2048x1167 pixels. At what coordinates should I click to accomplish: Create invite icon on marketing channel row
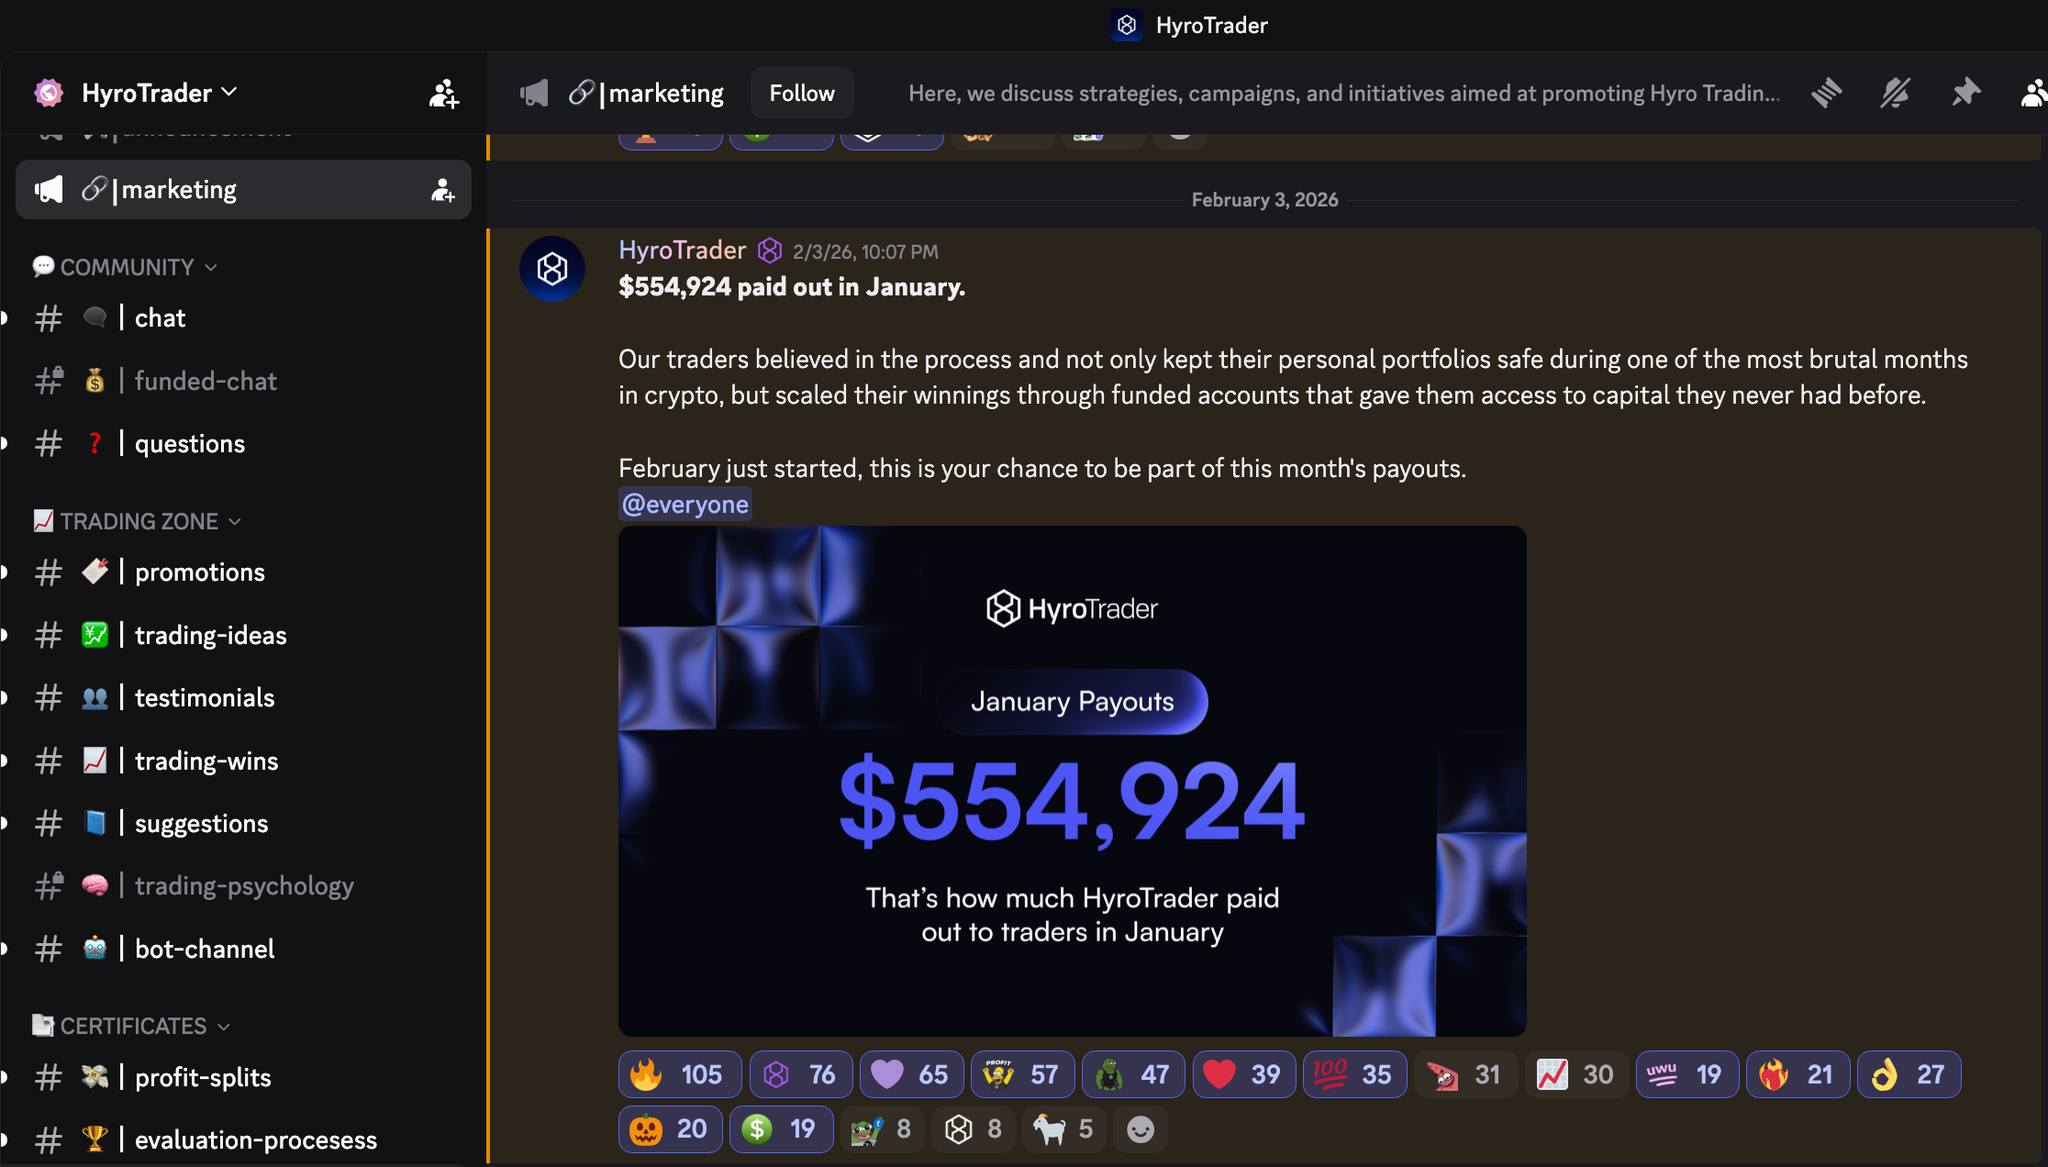point(442,190)
